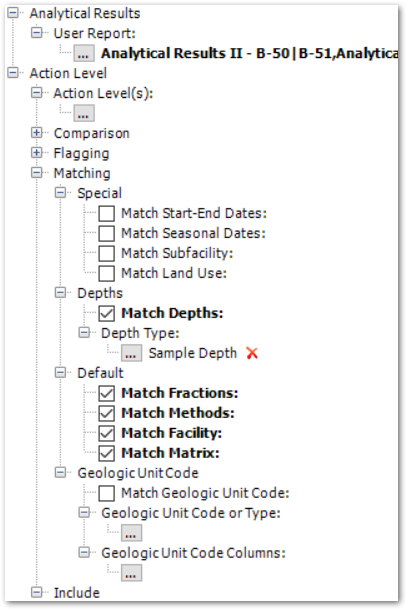This screenshot has height=610, width=407.
Task: Open the Action Level(s) ellipsis browse button
Action: 84,113
